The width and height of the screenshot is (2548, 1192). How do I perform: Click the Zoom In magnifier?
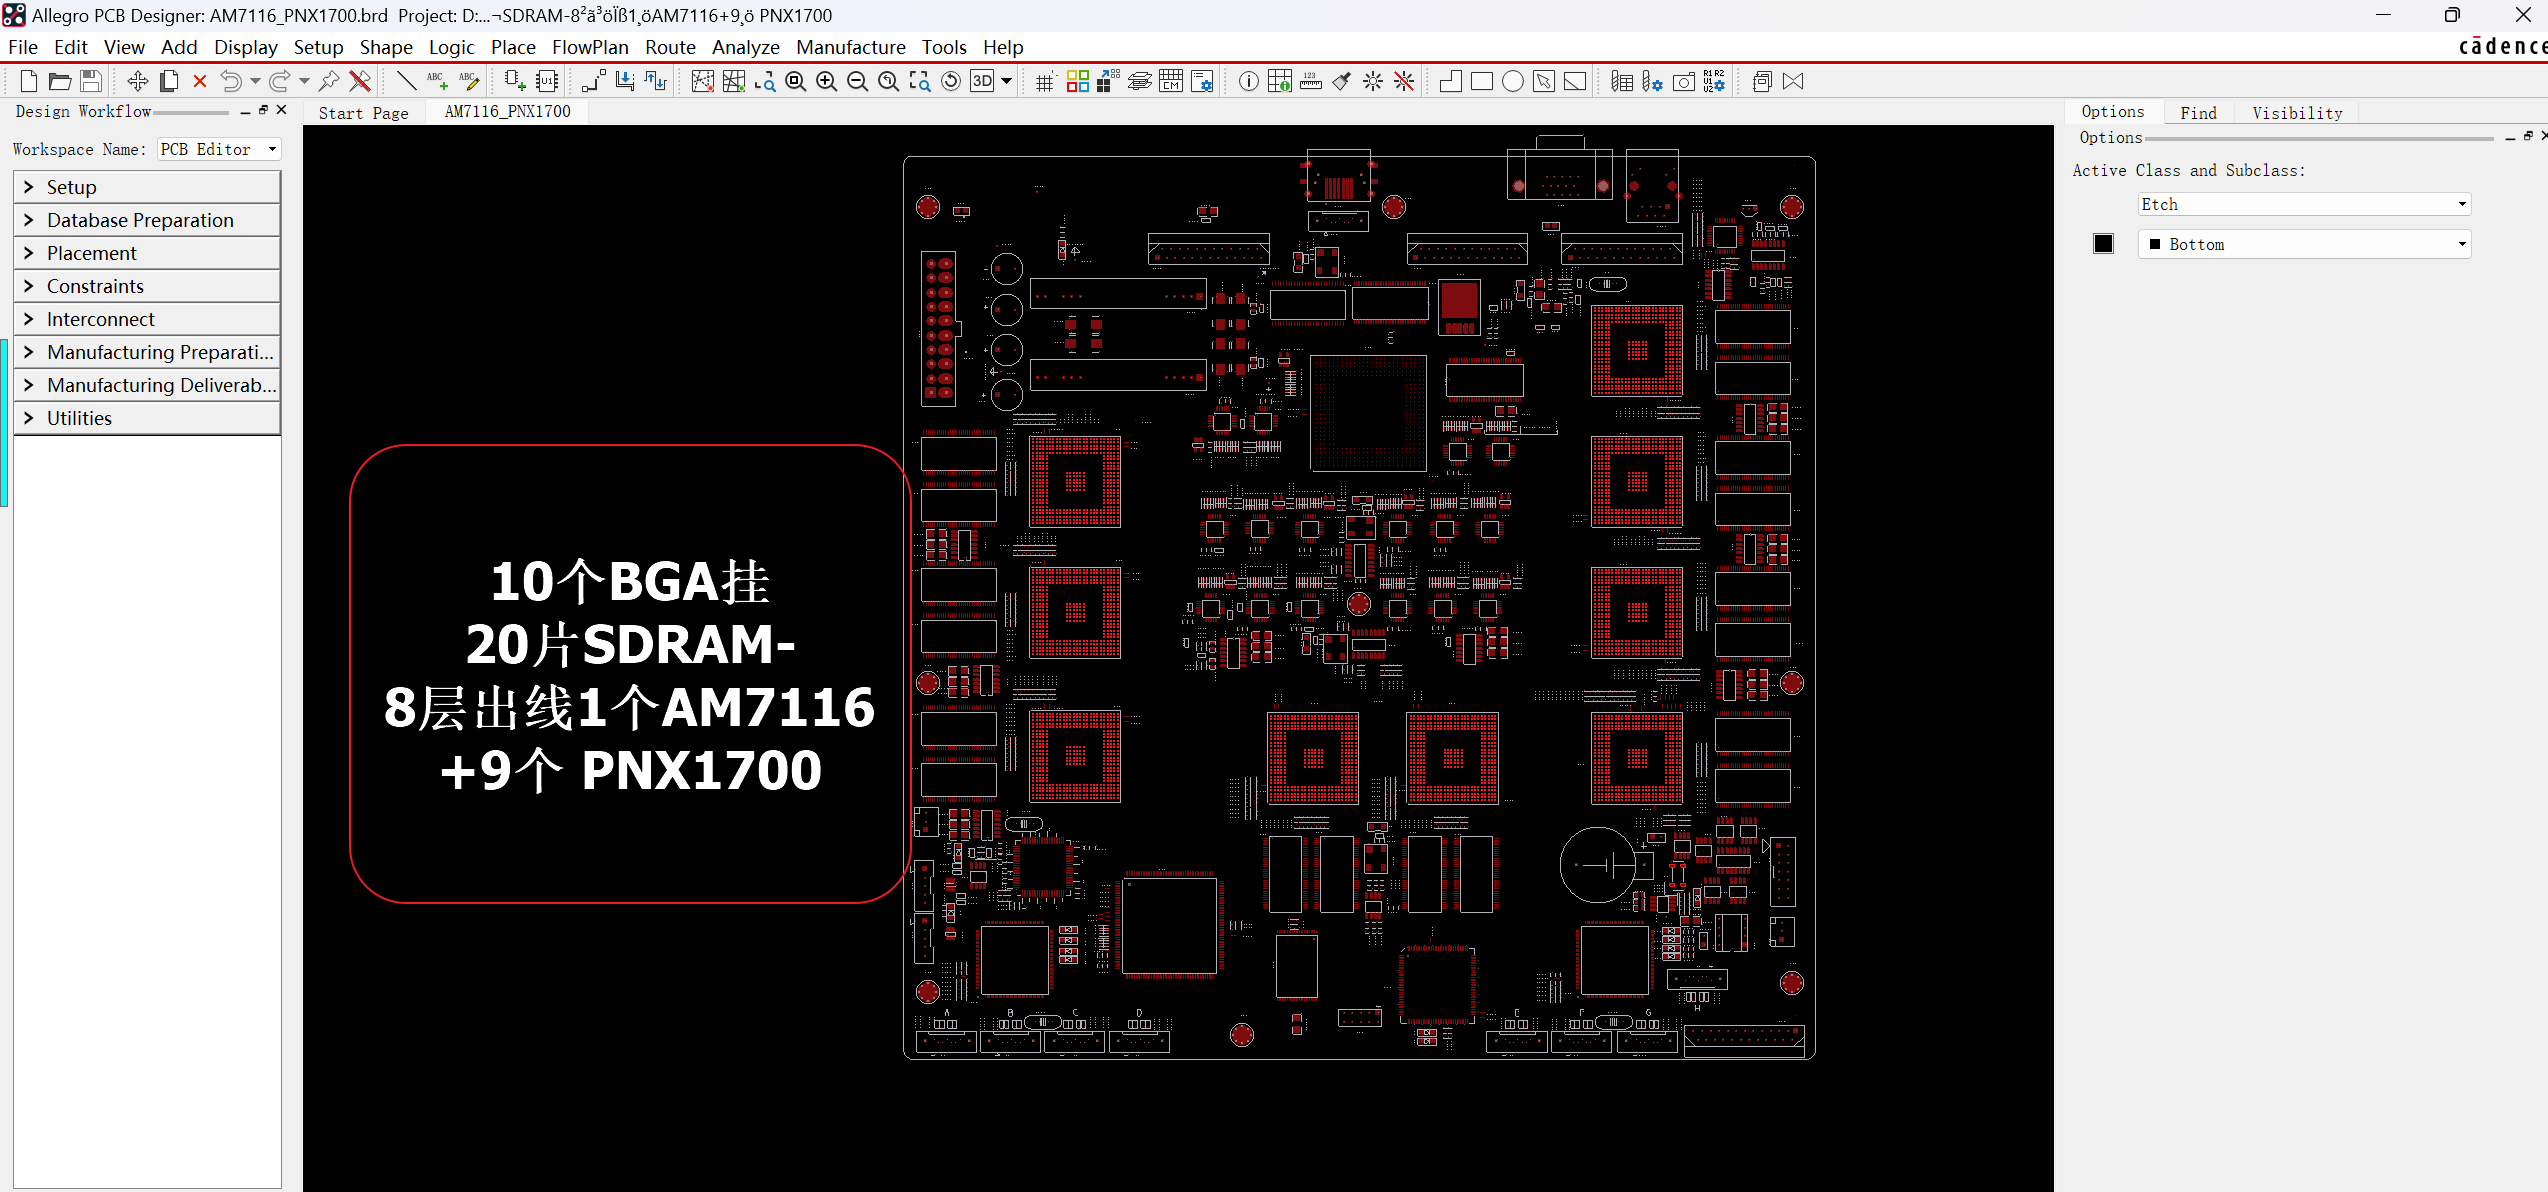point(827,81)
